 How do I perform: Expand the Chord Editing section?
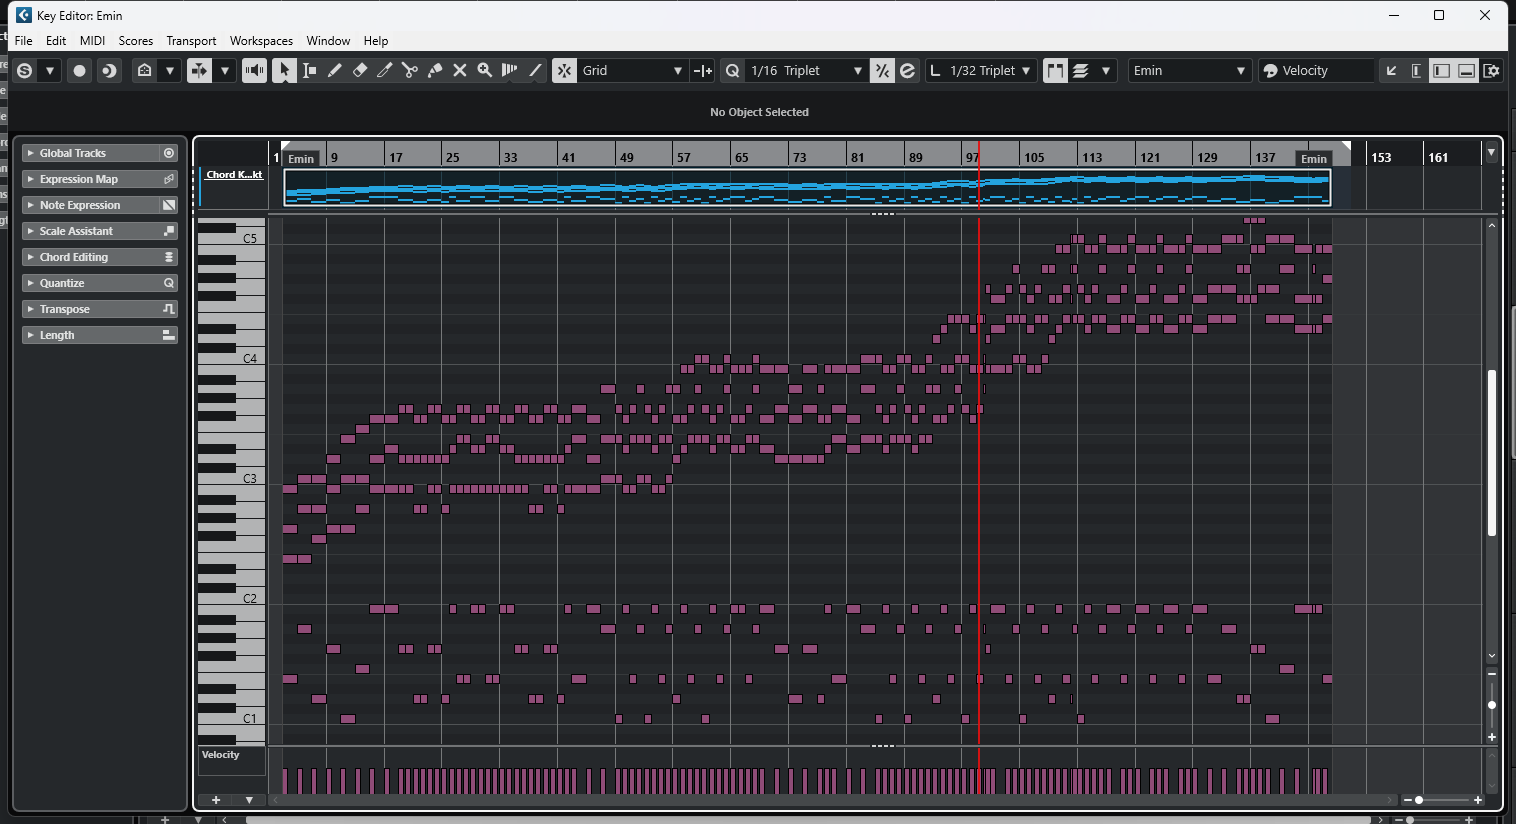tap(31, 257)
